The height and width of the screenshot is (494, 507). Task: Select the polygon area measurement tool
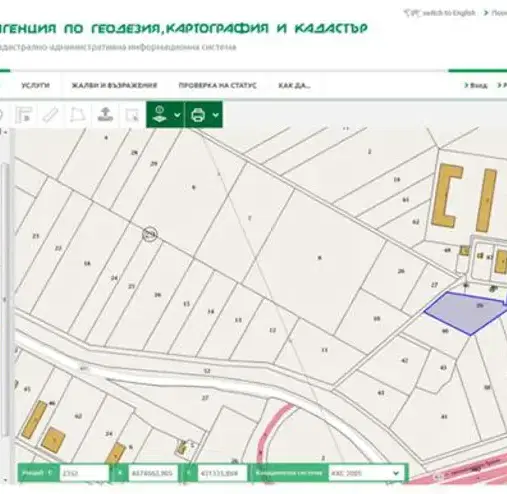pos(77,115)
